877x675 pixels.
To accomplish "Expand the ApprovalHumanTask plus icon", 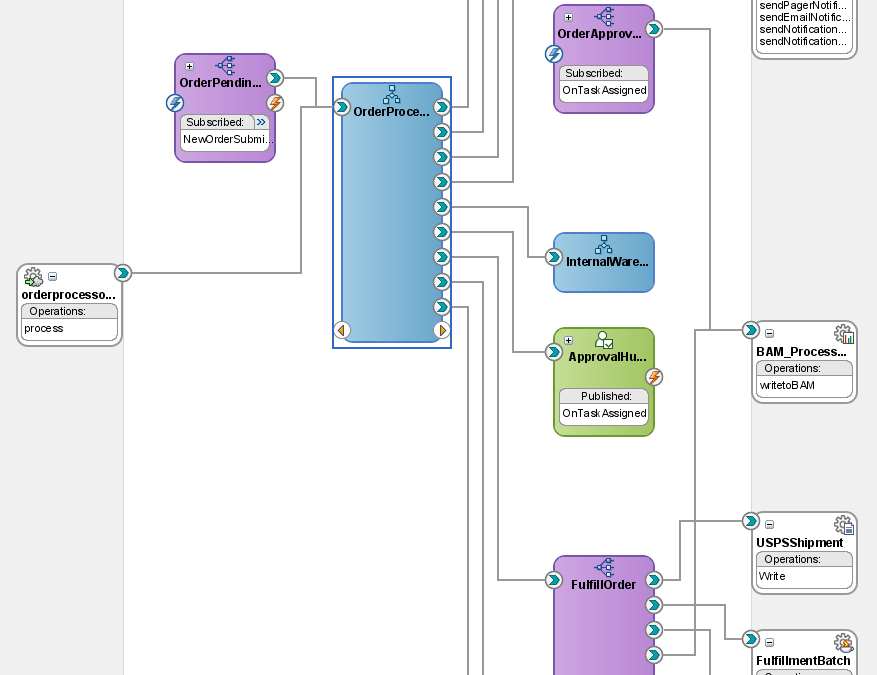I will [569, 340].
